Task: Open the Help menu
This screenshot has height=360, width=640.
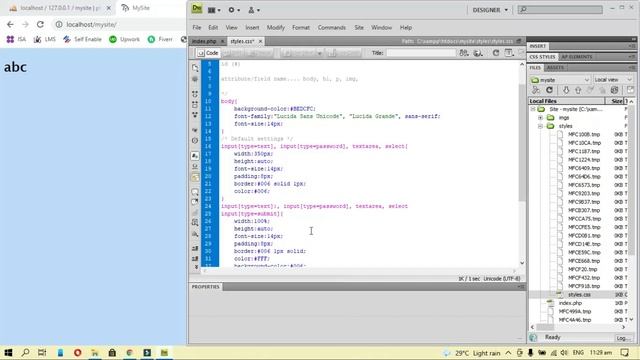Action: (405, 27)
